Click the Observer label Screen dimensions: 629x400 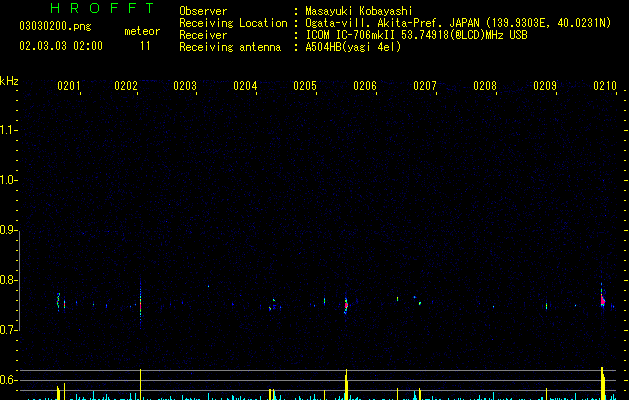pos(203,11)
